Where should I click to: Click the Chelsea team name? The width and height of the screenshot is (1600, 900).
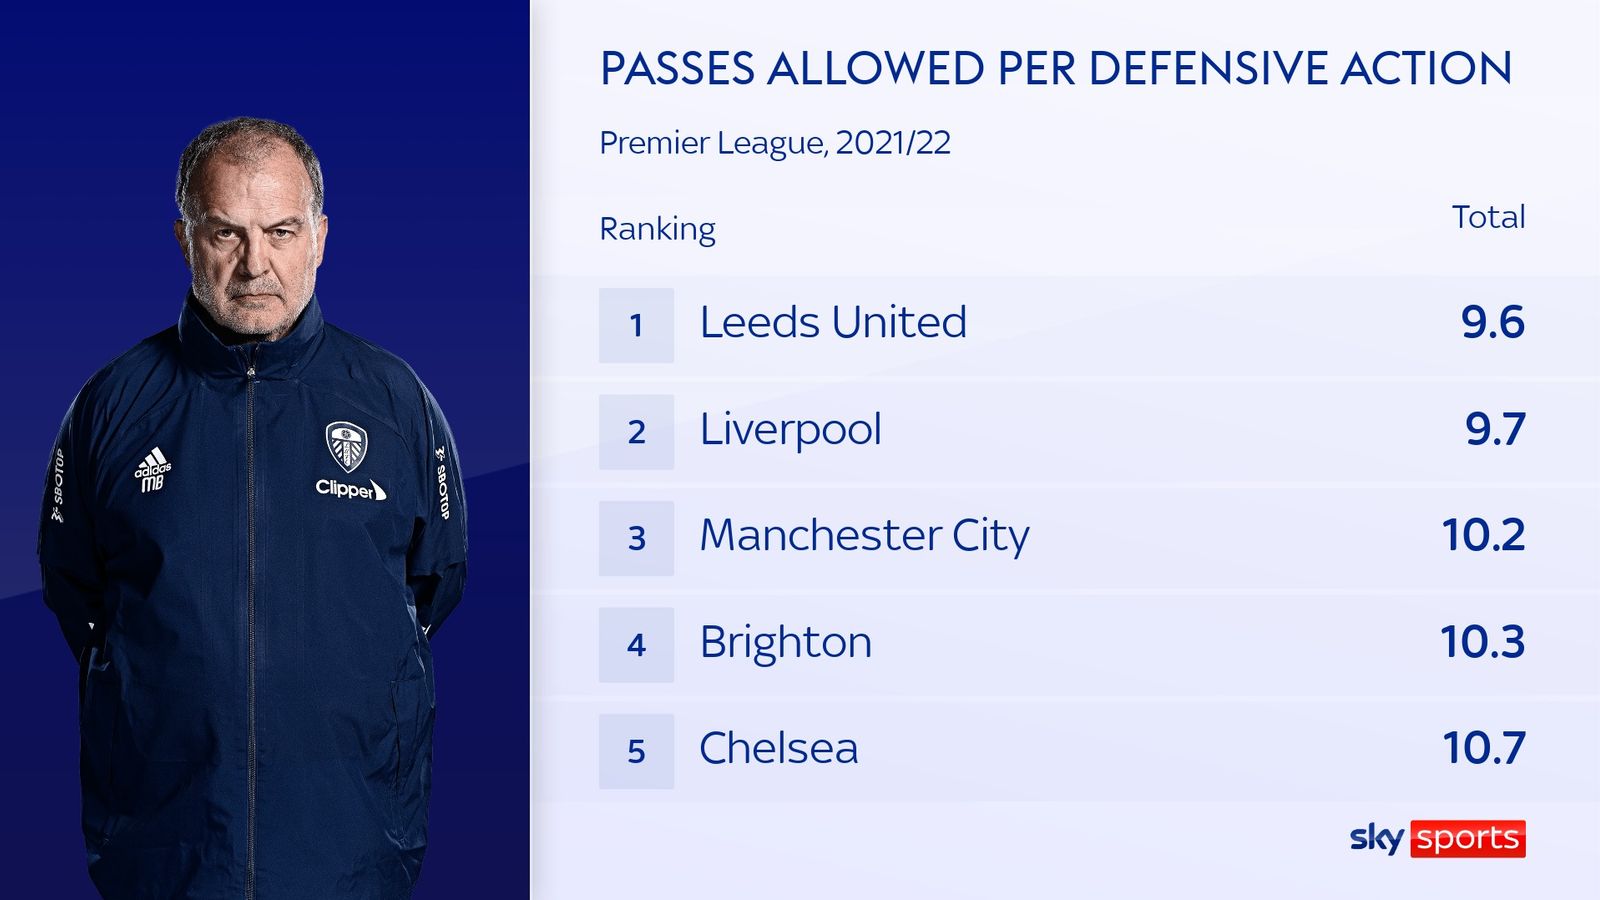778,748
